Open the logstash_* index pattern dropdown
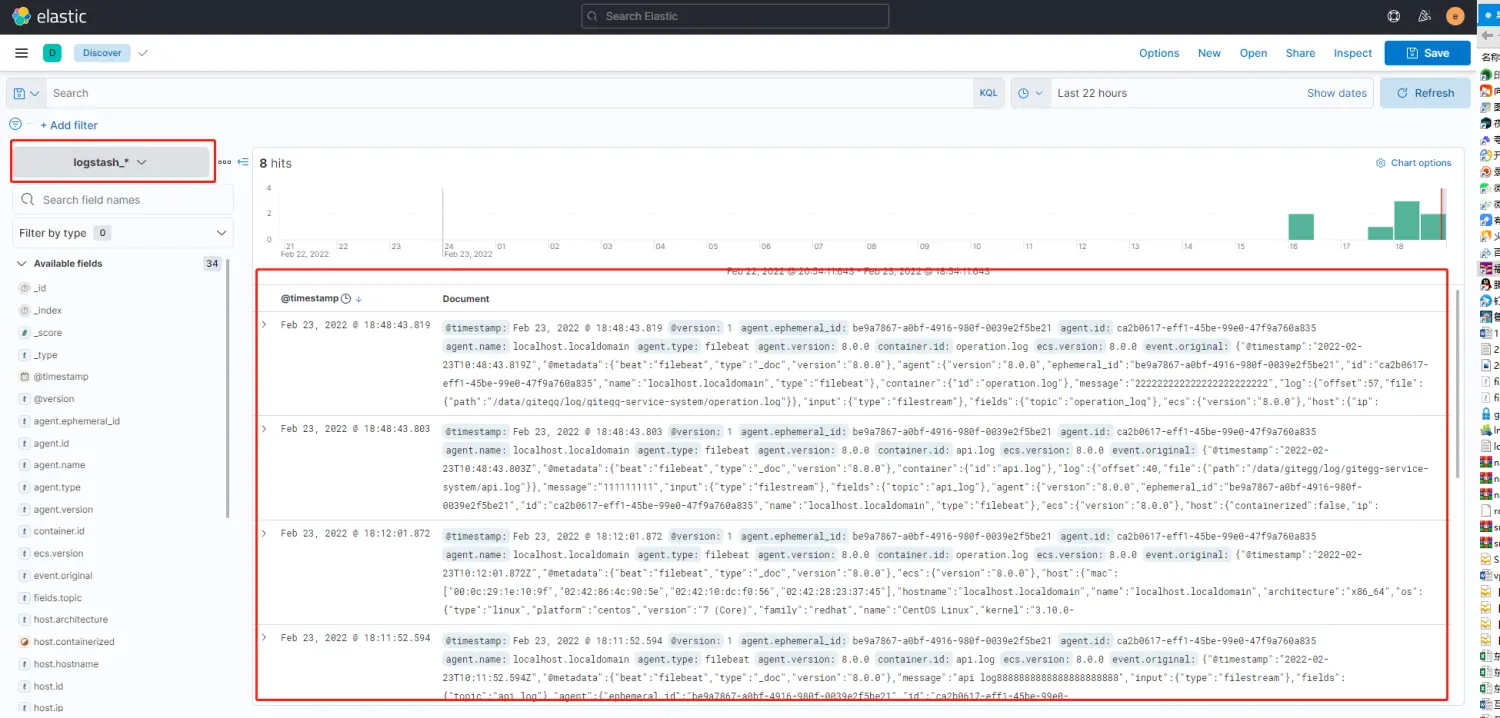This screenshot has width=1500, height=718. [x=111, y=162]
